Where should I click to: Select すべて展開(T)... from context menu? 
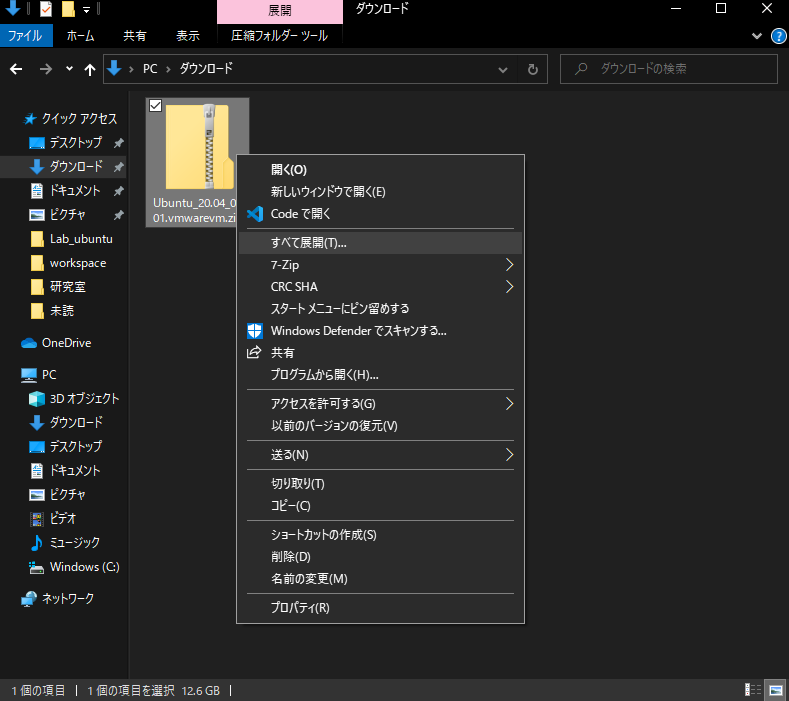[x=308, y=243]
